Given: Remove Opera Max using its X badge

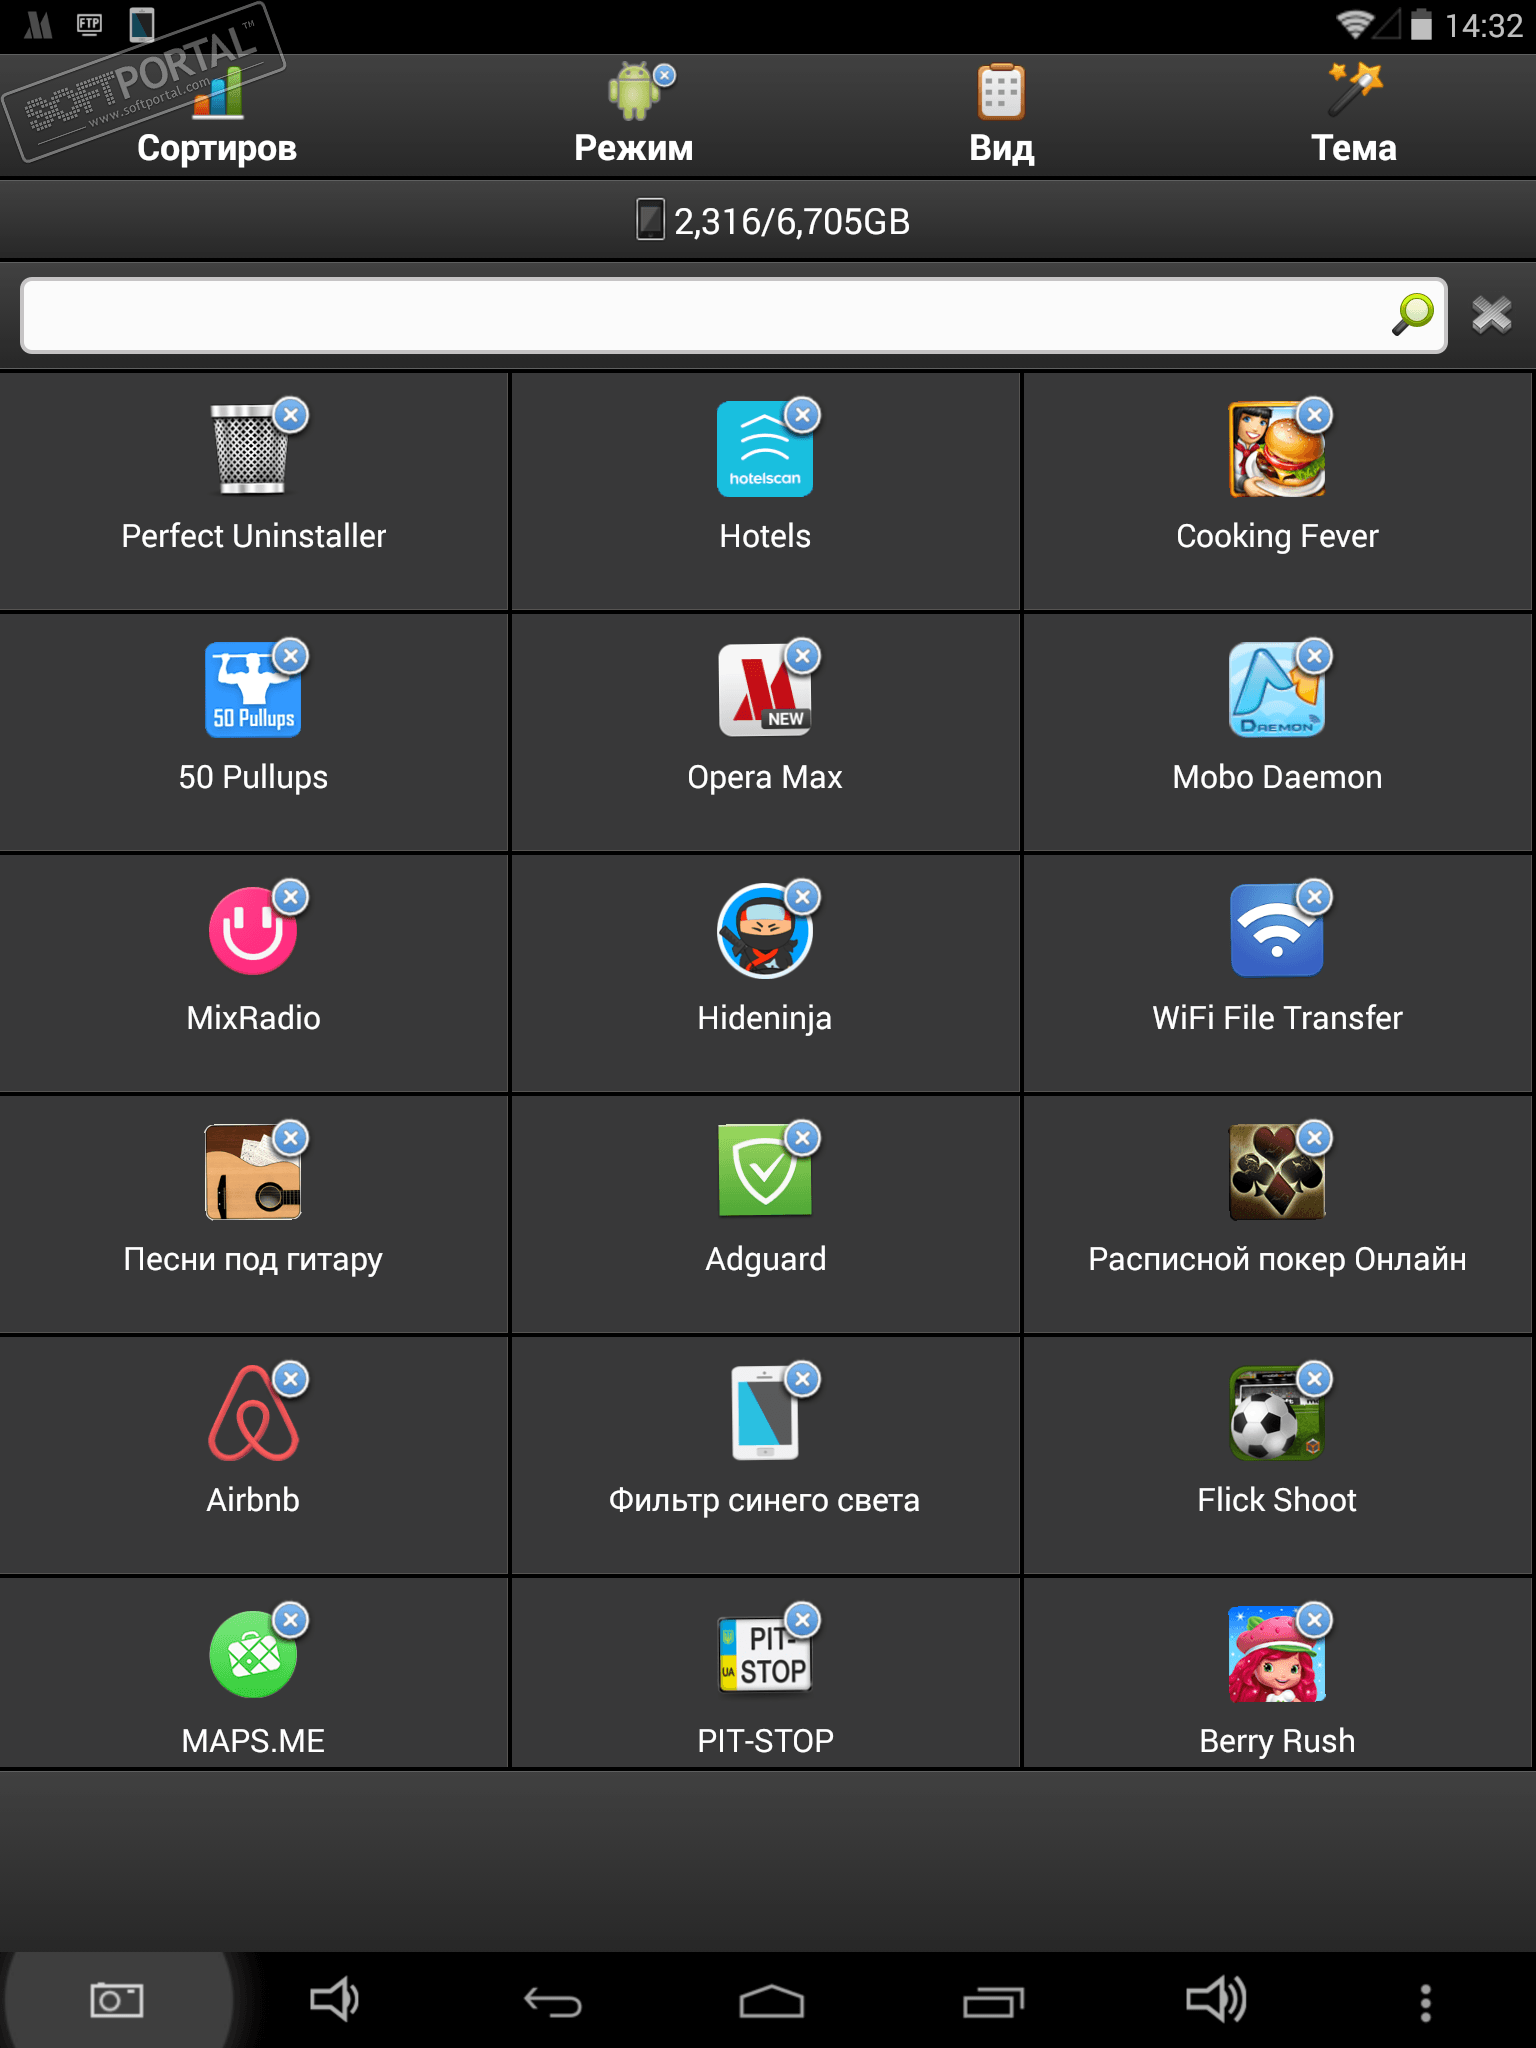Looking at the screenshot, I should tap(802, 655).
